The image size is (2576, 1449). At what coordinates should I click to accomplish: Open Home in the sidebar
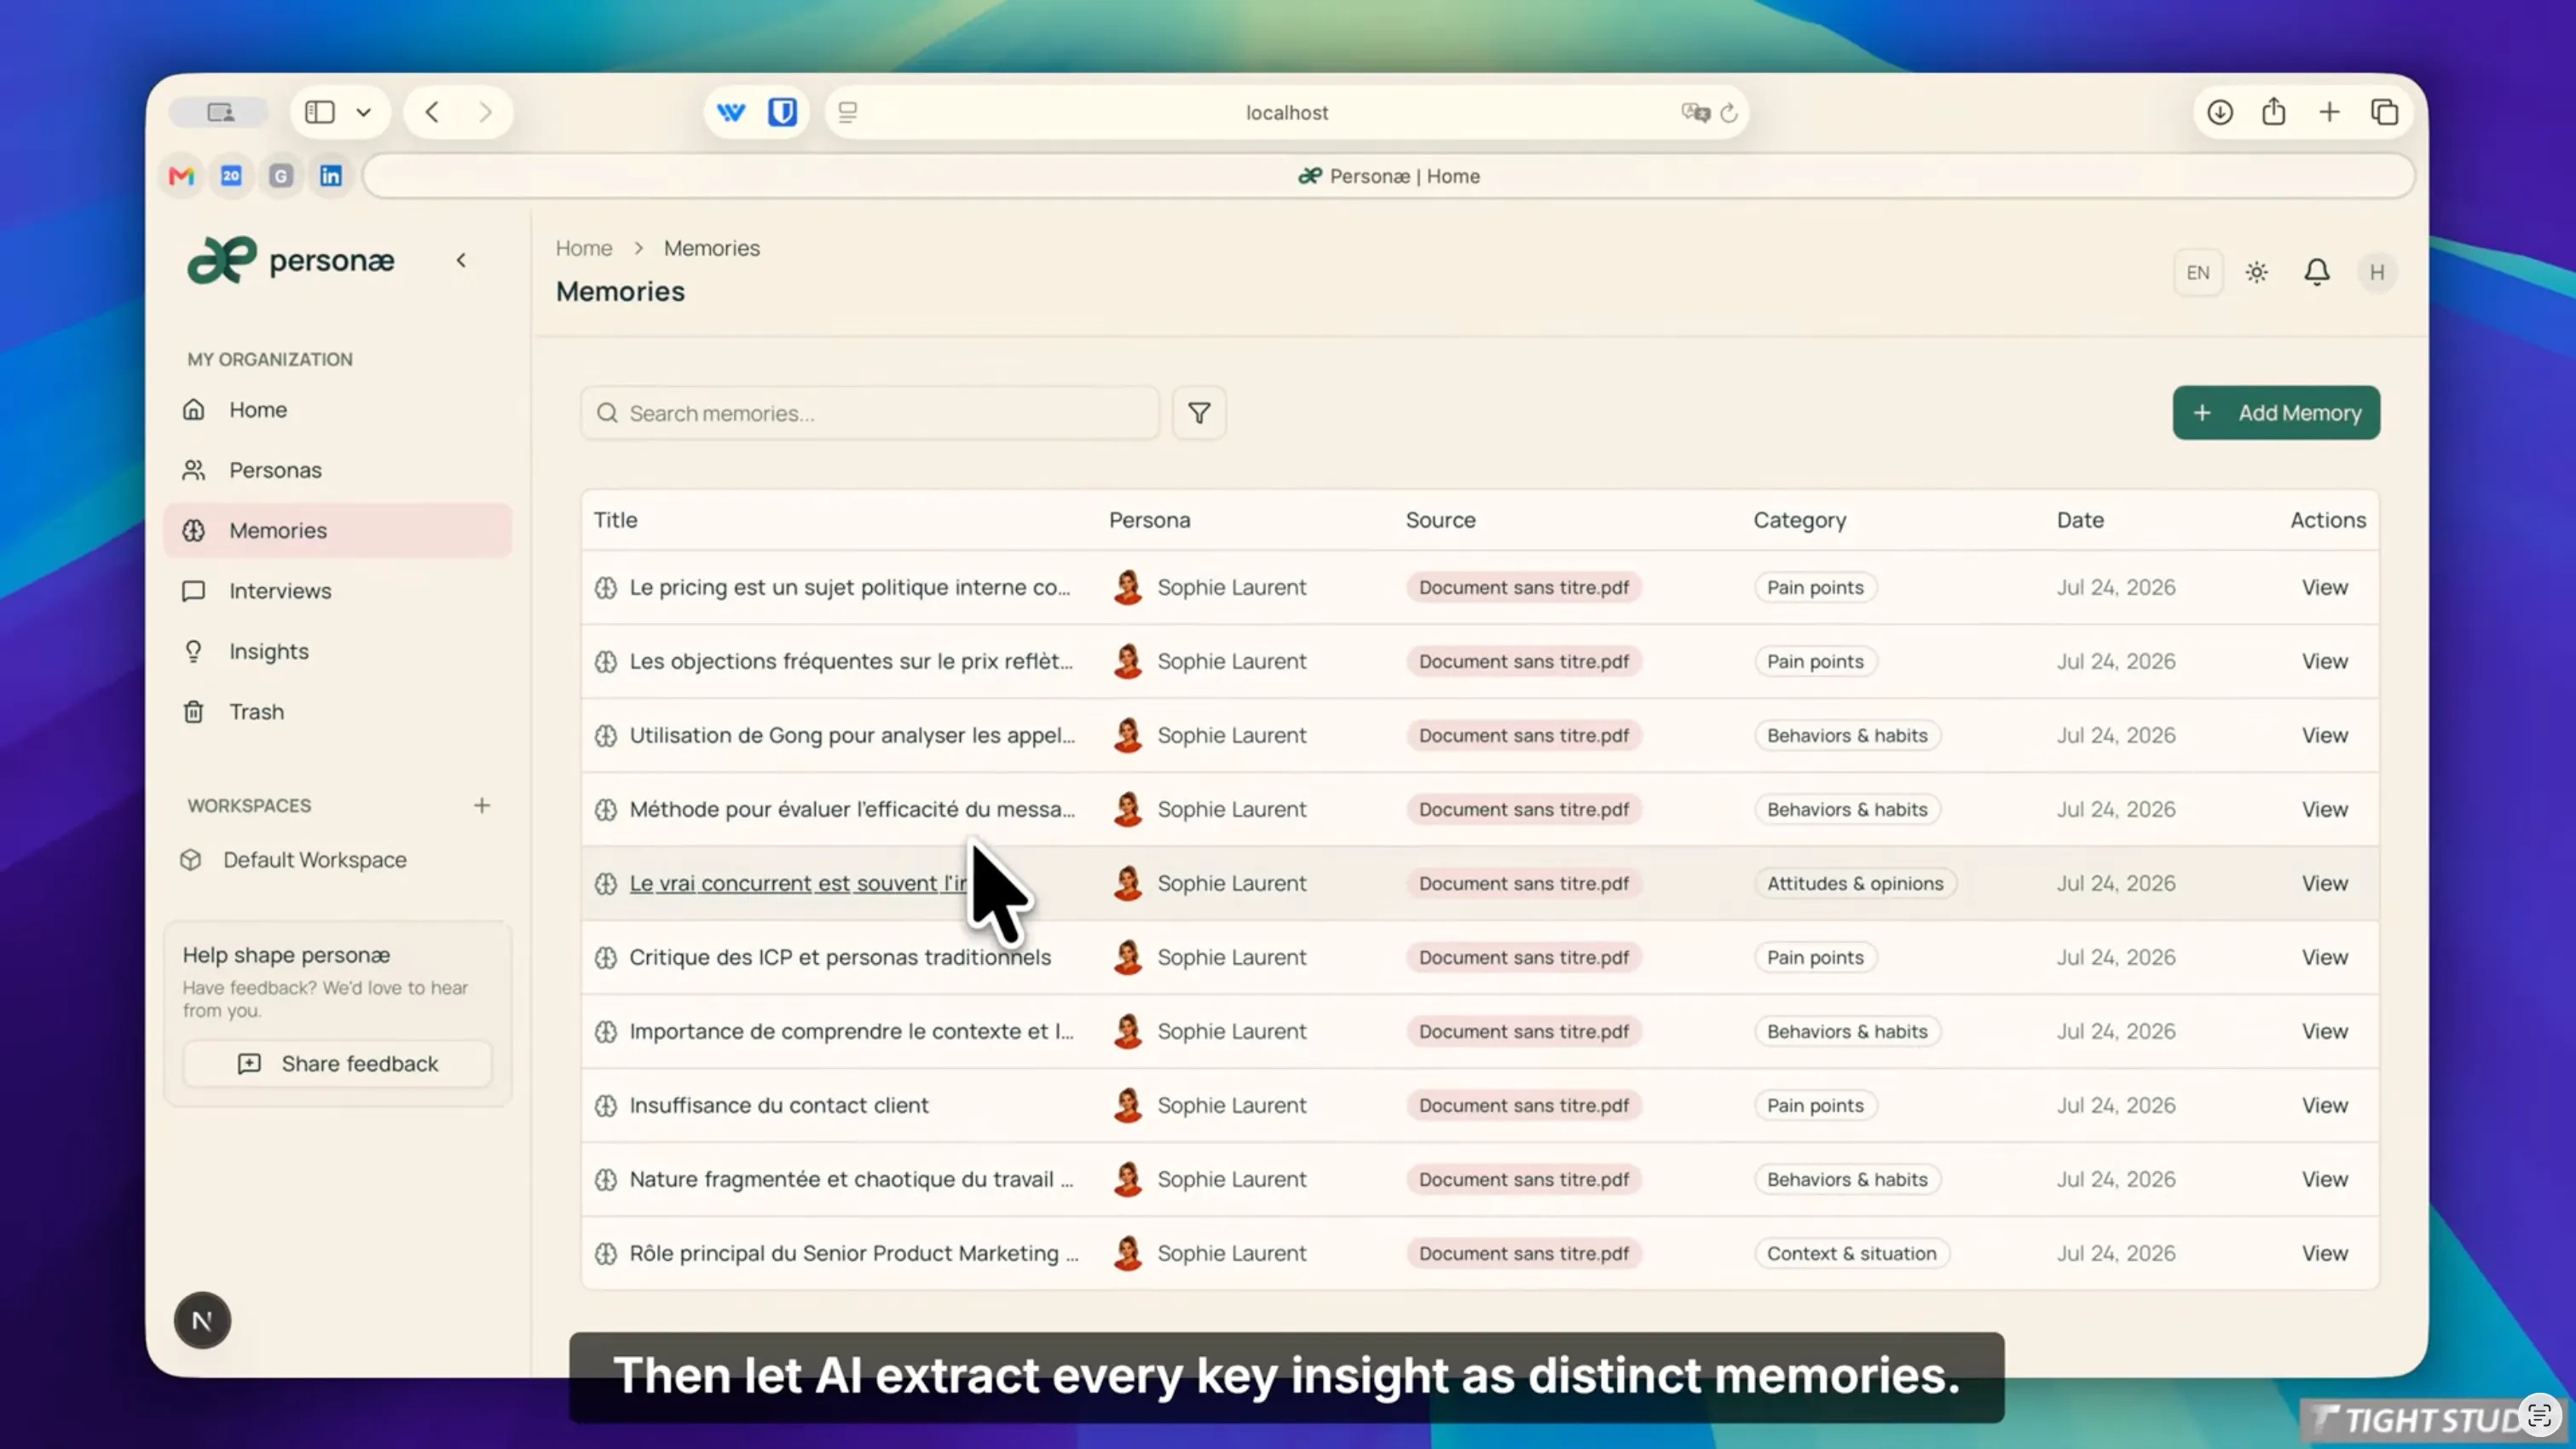(x=338, y=410)
